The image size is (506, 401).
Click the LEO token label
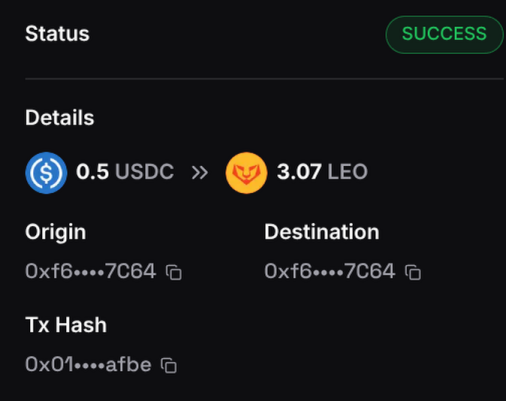click(x=348, y=172)
